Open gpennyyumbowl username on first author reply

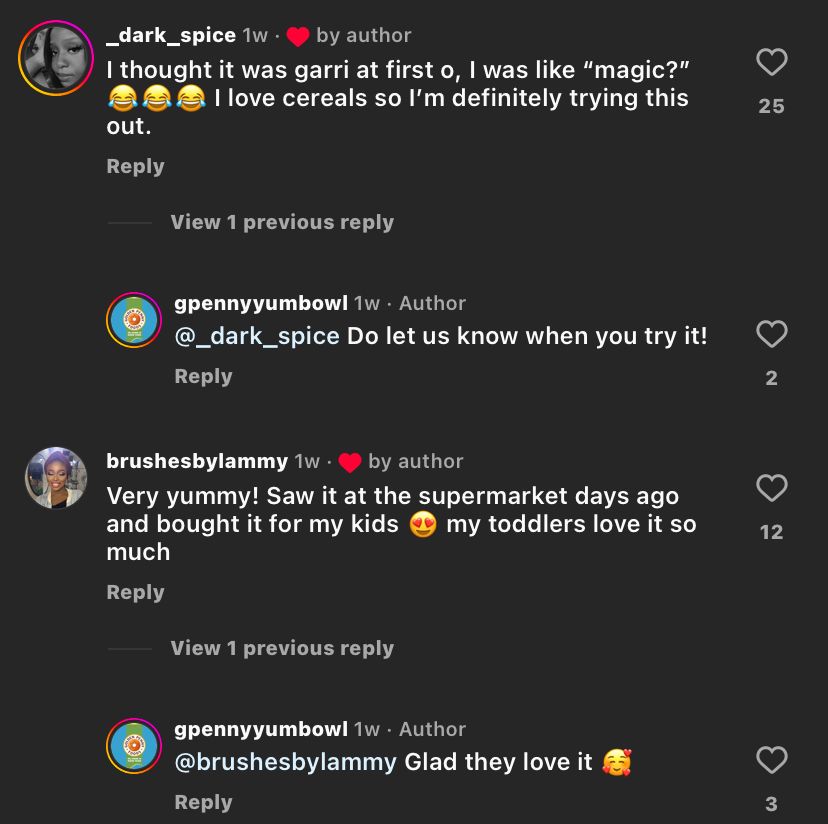261,303
